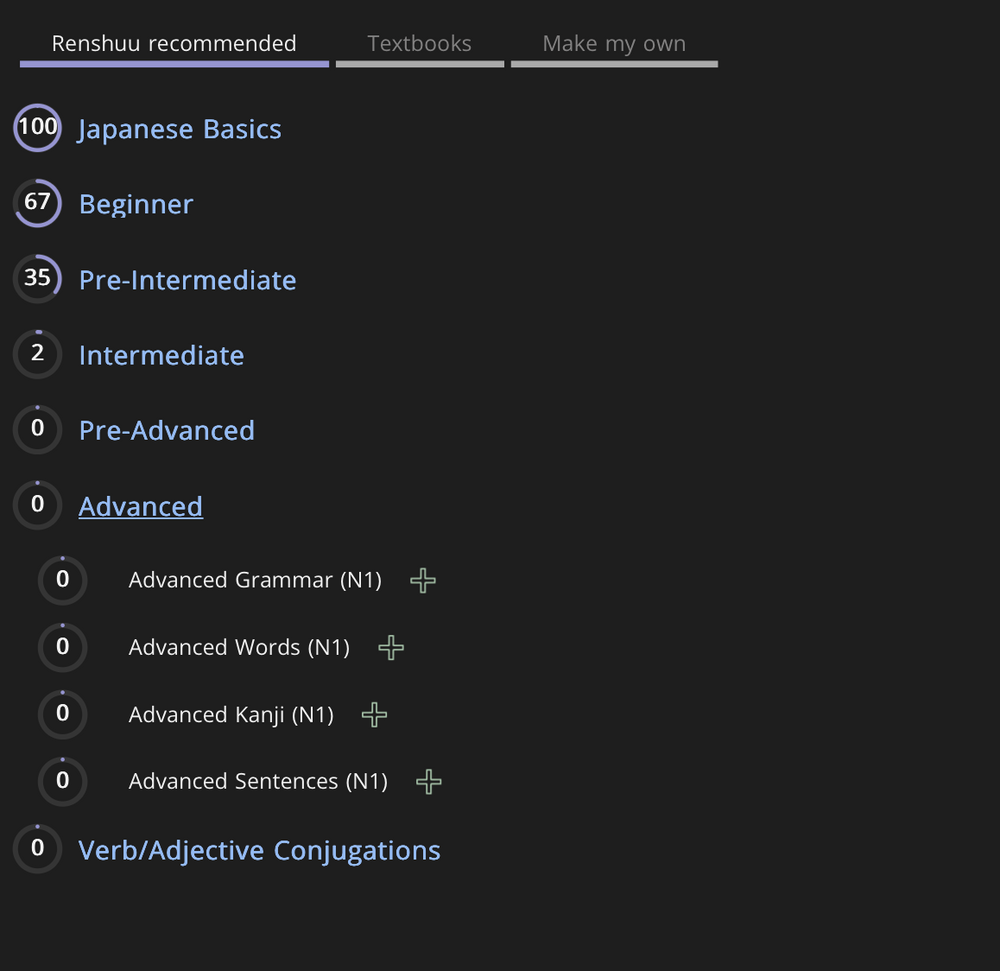Open the Make my own tab
The height and width of the screenshot is (971, 1000).
614,44
